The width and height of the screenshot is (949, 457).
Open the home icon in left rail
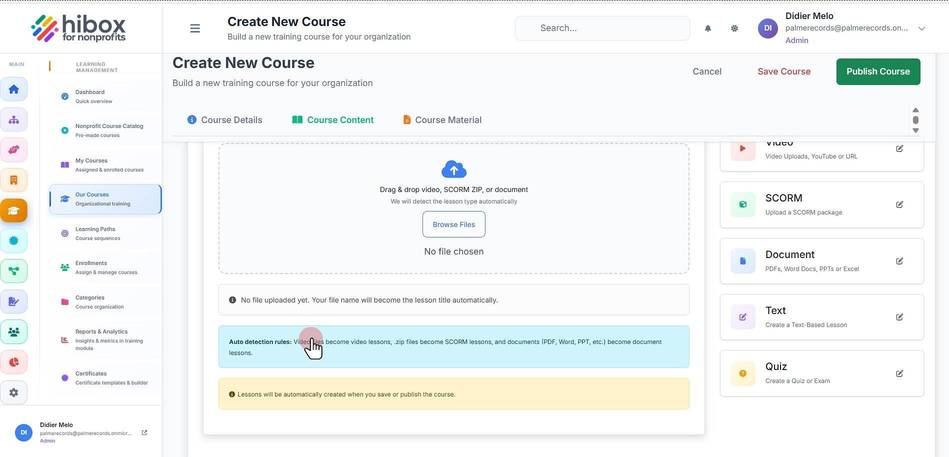14,90
